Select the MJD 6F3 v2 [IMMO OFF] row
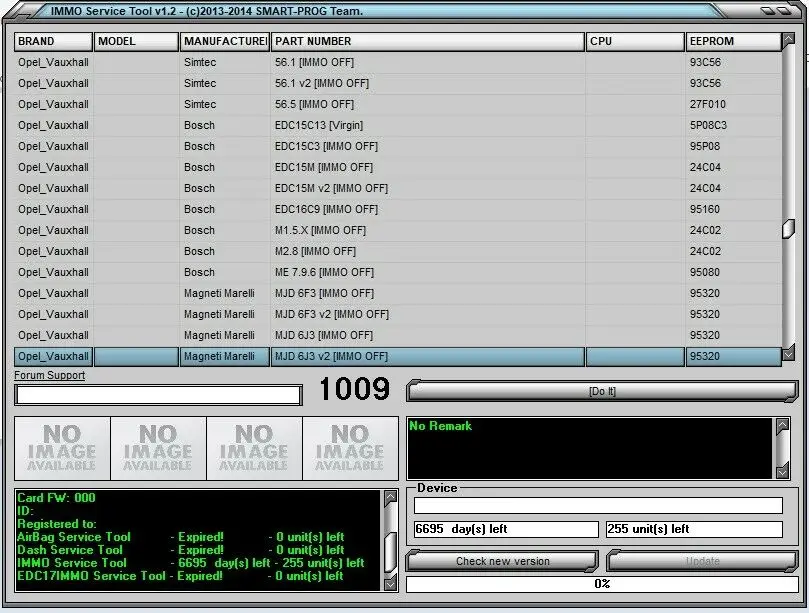Image resolution: width=809 pixels, height=613 pixels. coord(398,314)
